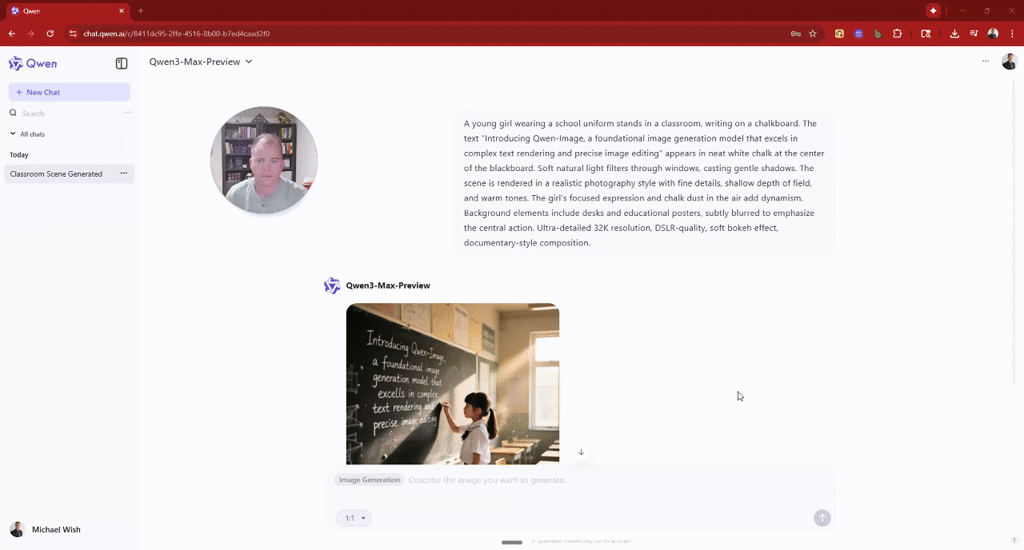The width and height of the screenshot is (1024, 550).
Task: Open the Classroom Scene Generated chat
Action: coord(56,174)
